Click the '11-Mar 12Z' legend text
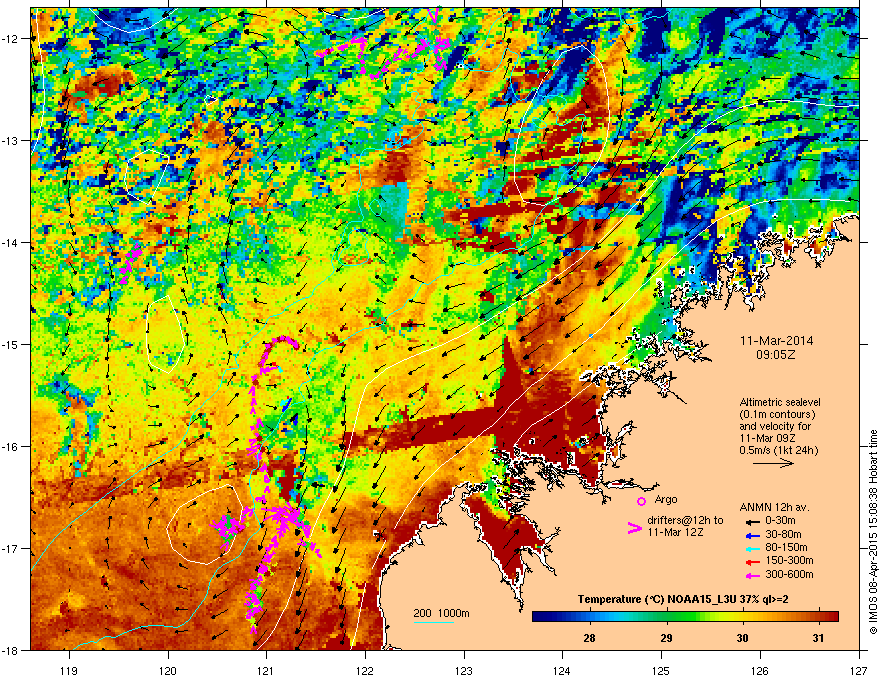The height and width of the screenshot is (680, 880). coord(675,532)
